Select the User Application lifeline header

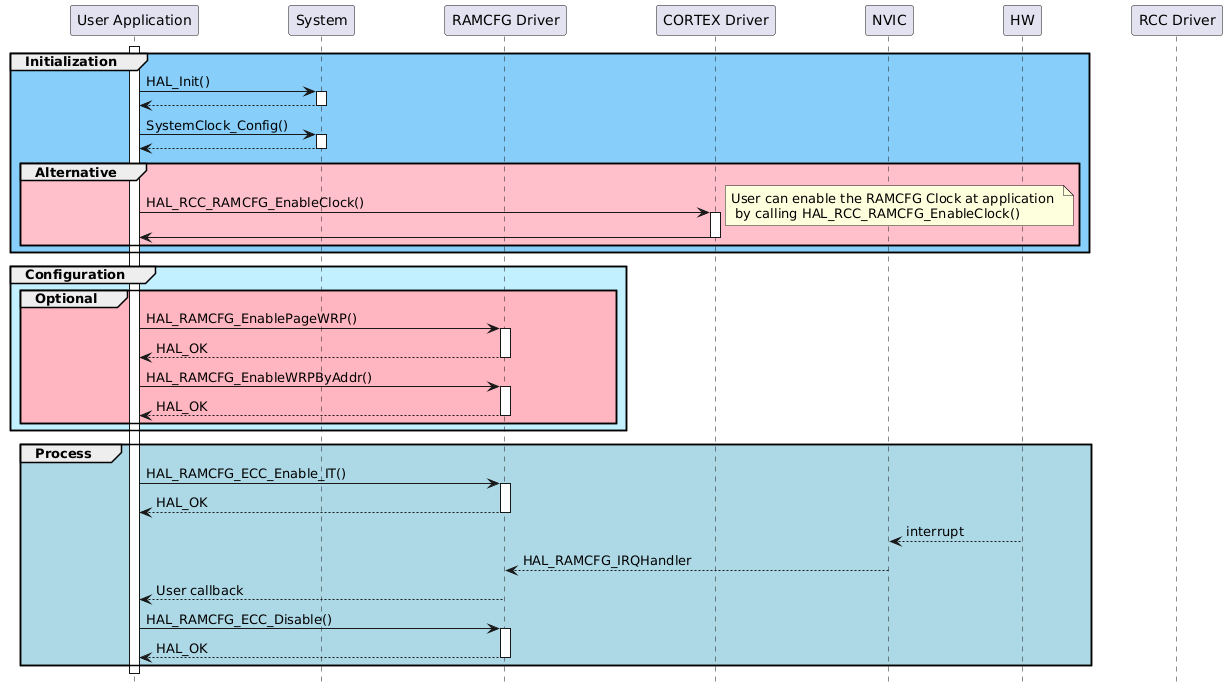click(x=134, y=20)
